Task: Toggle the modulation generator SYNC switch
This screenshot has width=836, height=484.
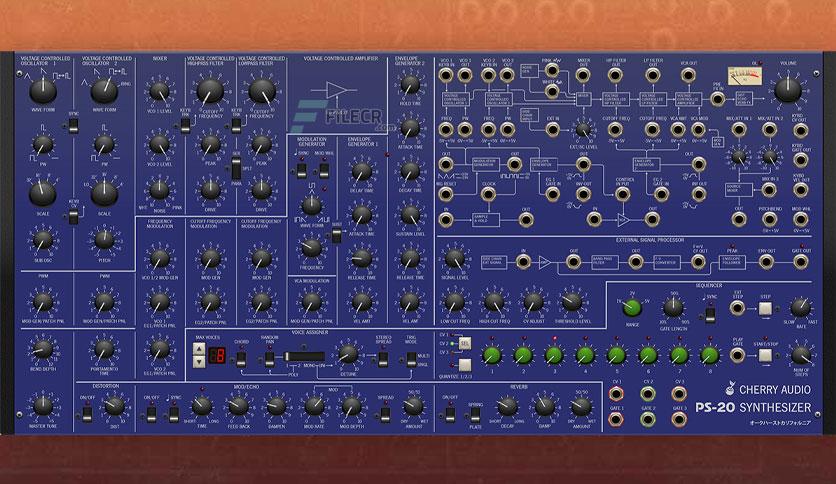Action: point(301,171)
